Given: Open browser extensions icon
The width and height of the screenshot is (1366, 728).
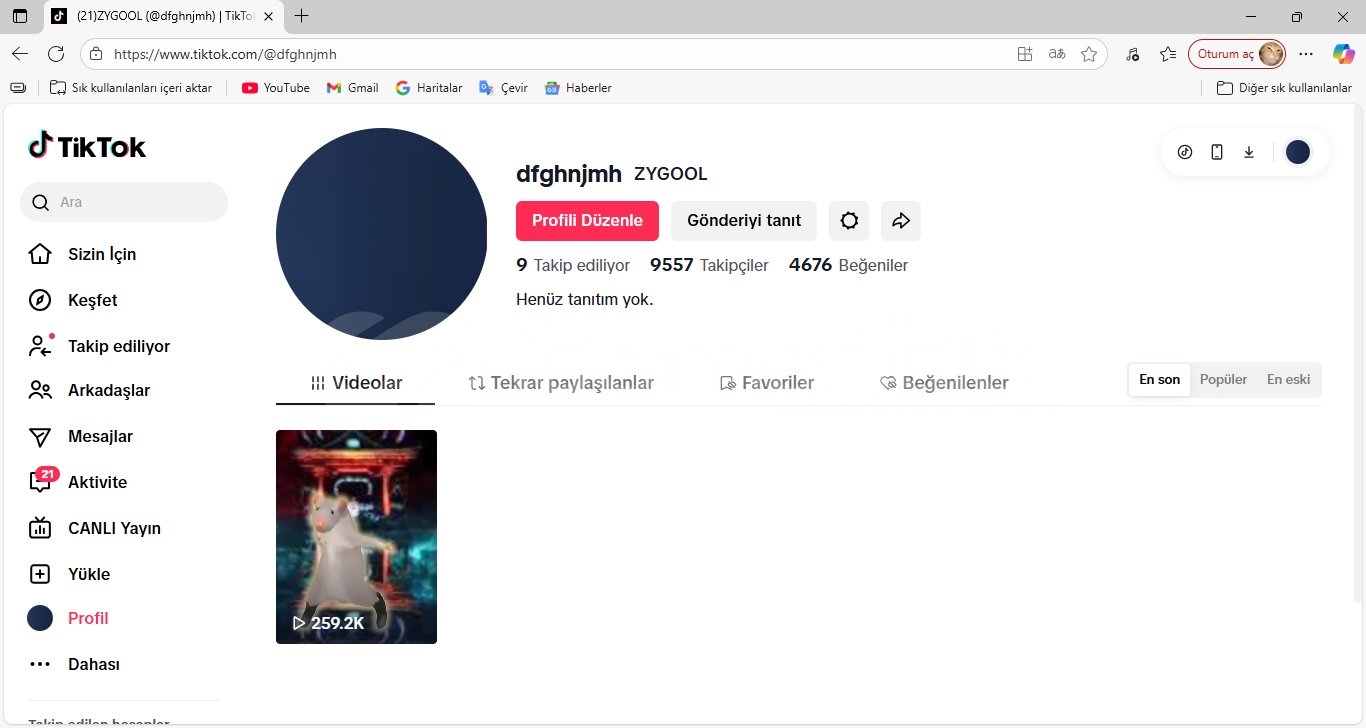Looking at the screenshot, I should click(x=1132, y=54).
